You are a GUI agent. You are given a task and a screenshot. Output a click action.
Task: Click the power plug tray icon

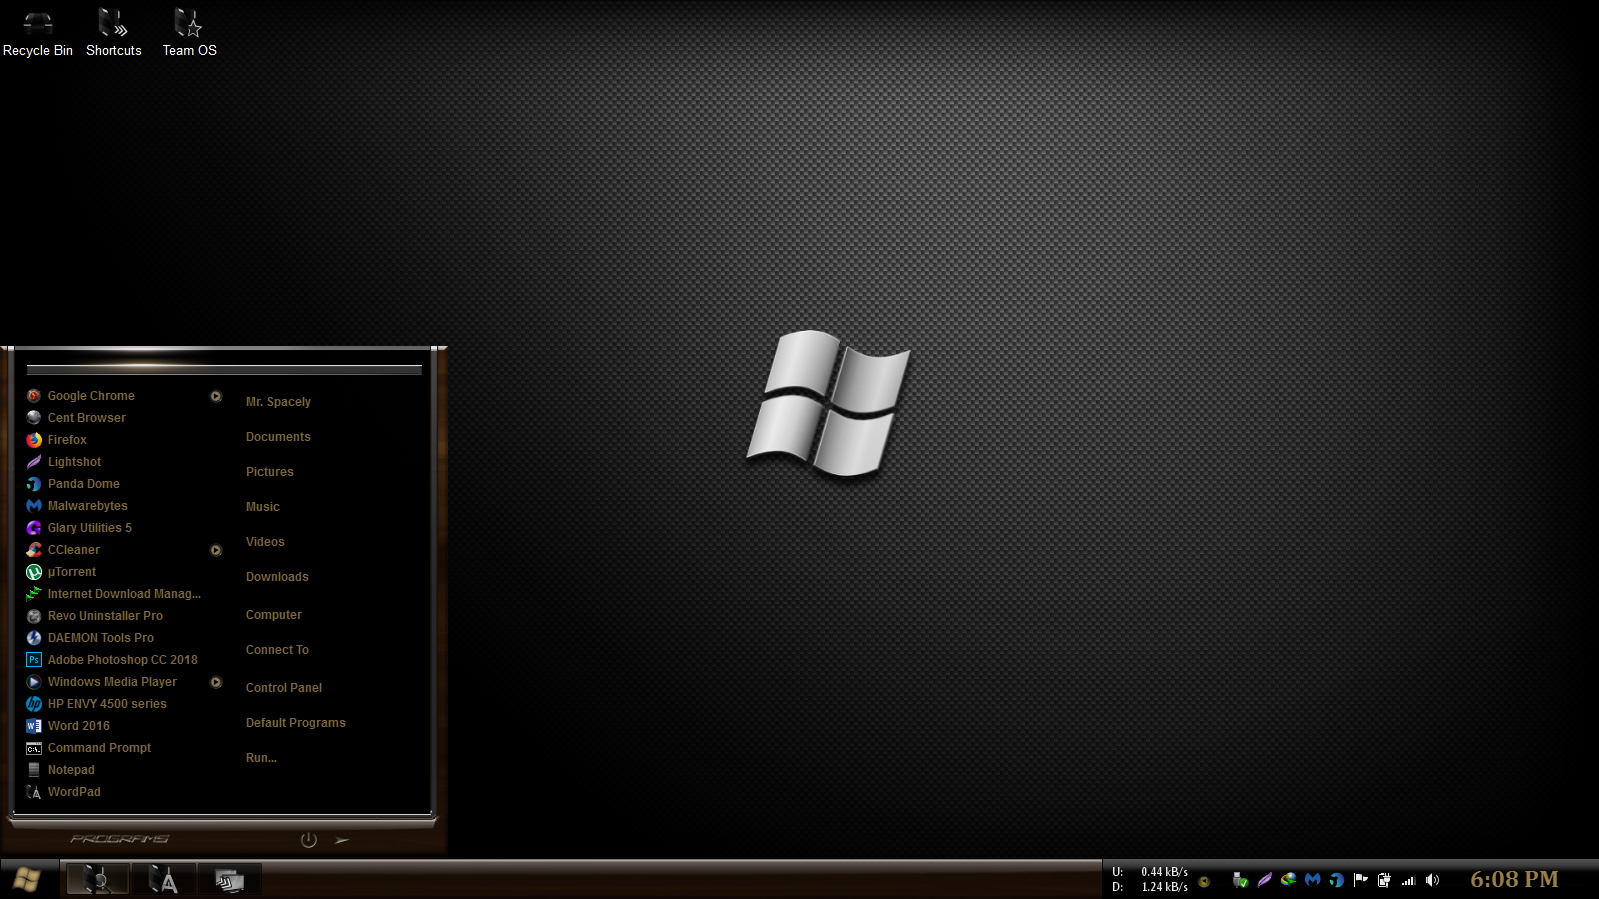1384,880
